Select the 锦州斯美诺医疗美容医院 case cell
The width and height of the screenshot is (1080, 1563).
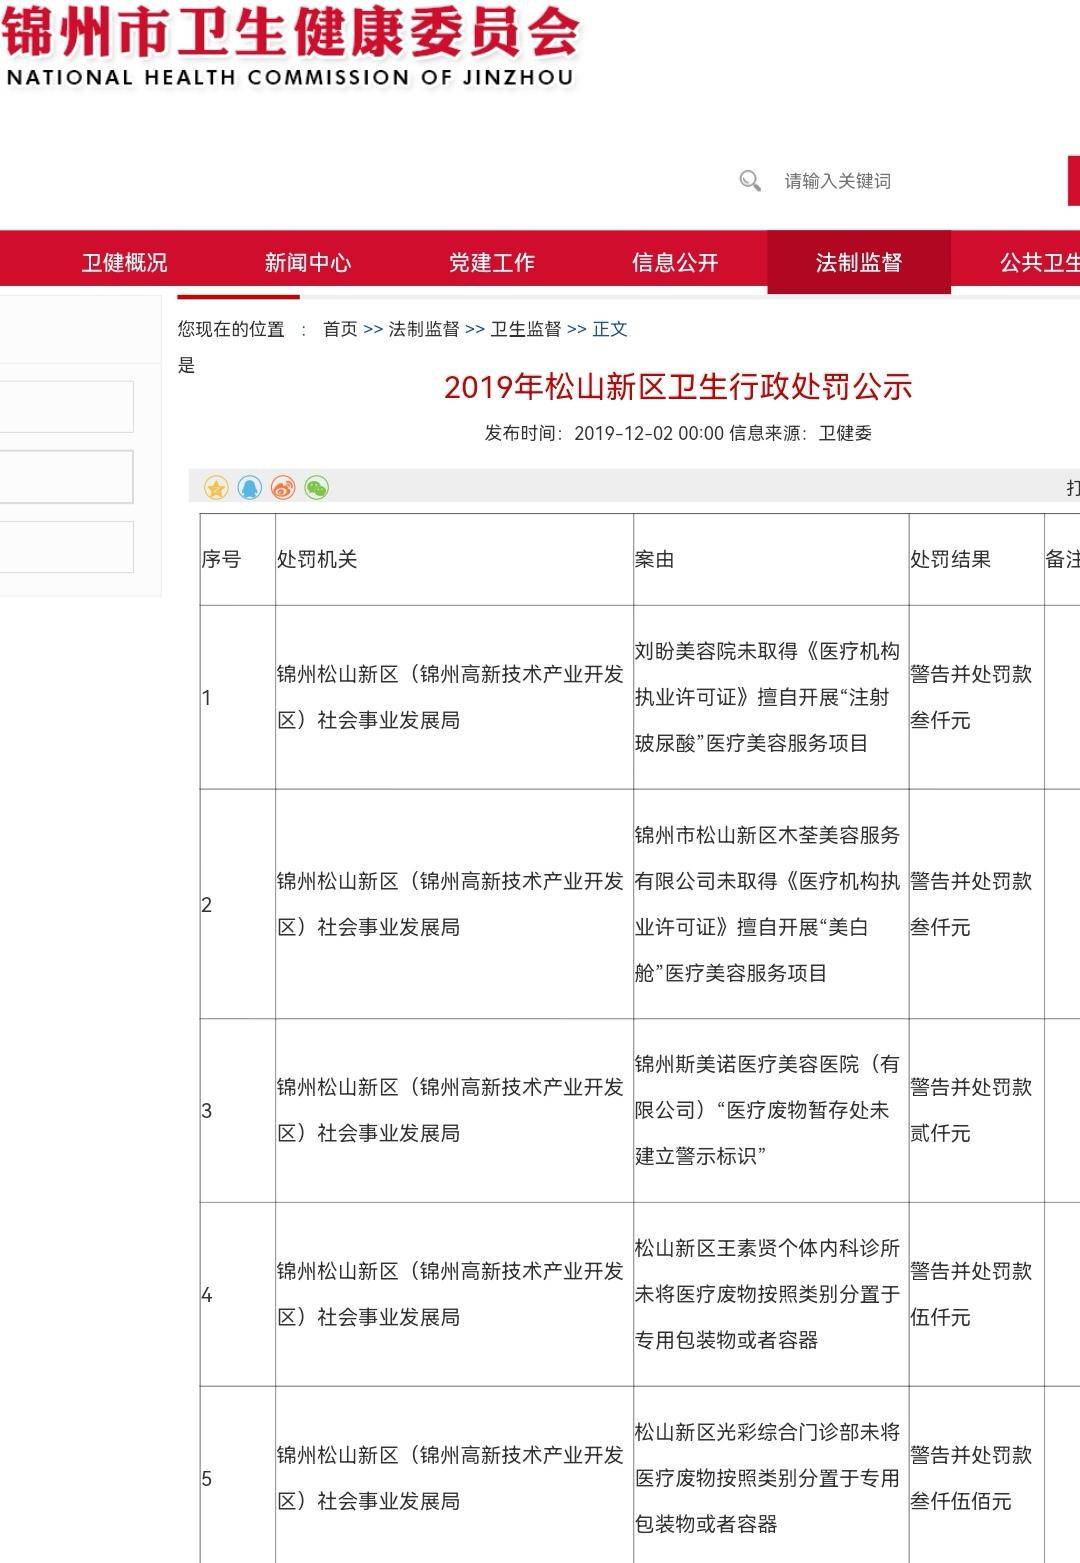tap(771, 1110)
